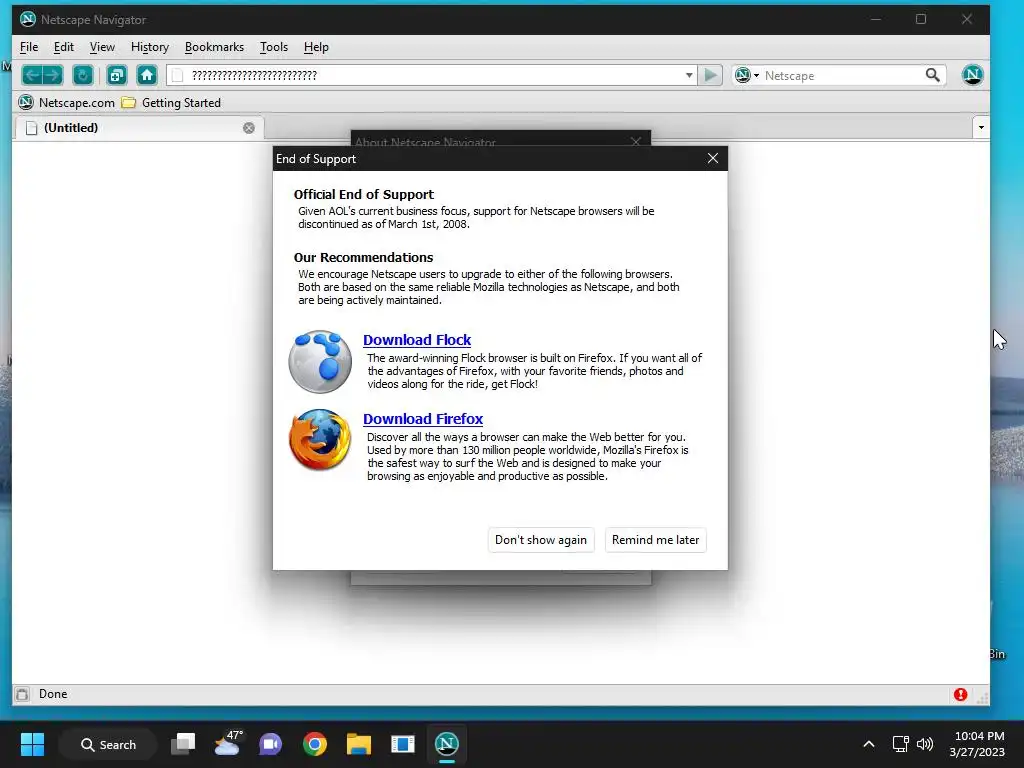Screen dimensions: 1024x768
Task: Open the Edit menu
Action: click(x=63, y=47)
